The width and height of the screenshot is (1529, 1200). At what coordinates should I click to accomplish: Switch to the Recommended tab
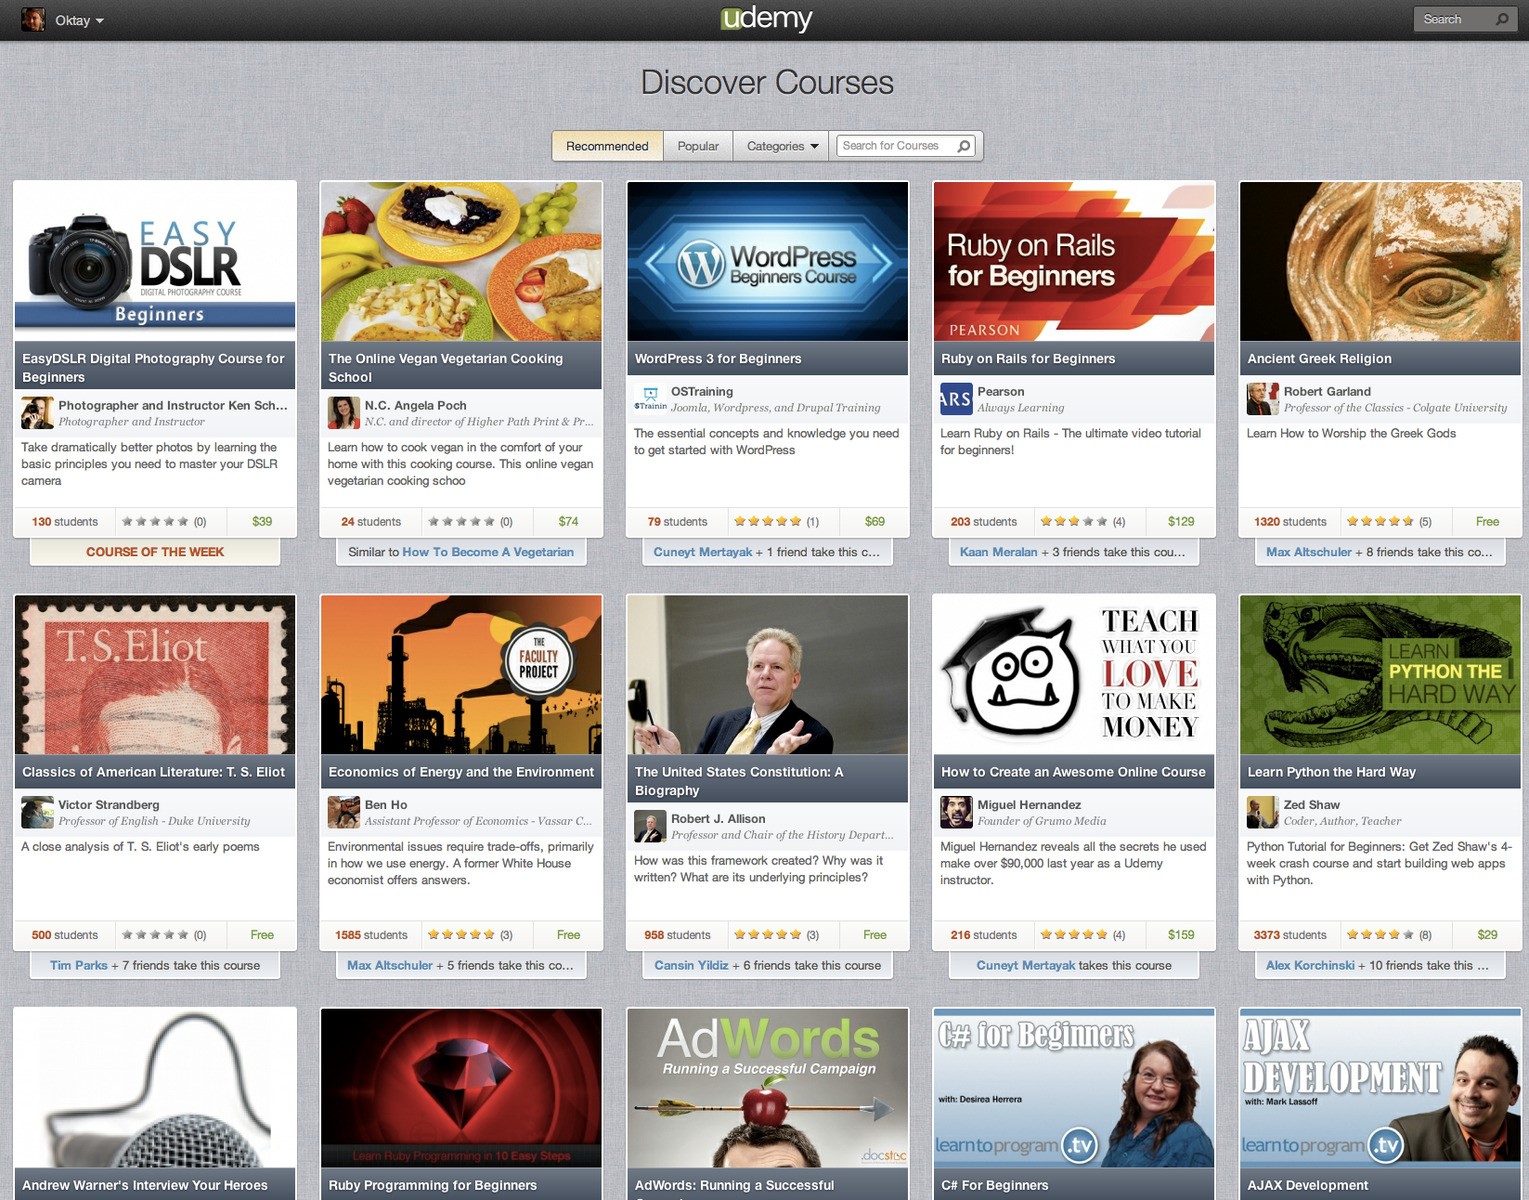[607, 146]
